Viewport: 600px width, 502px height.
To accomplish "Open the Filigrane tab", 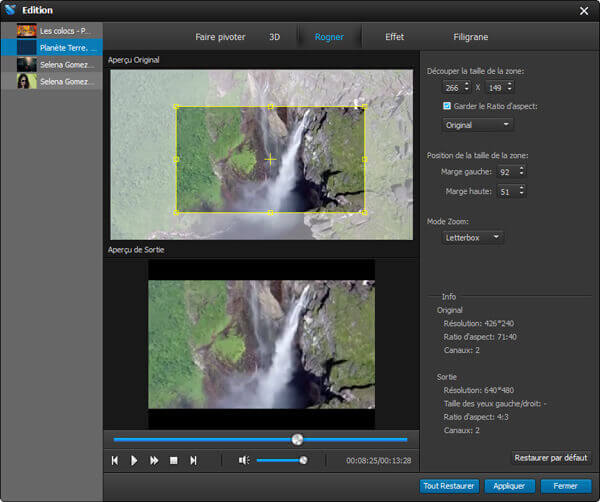I will 470,37.
